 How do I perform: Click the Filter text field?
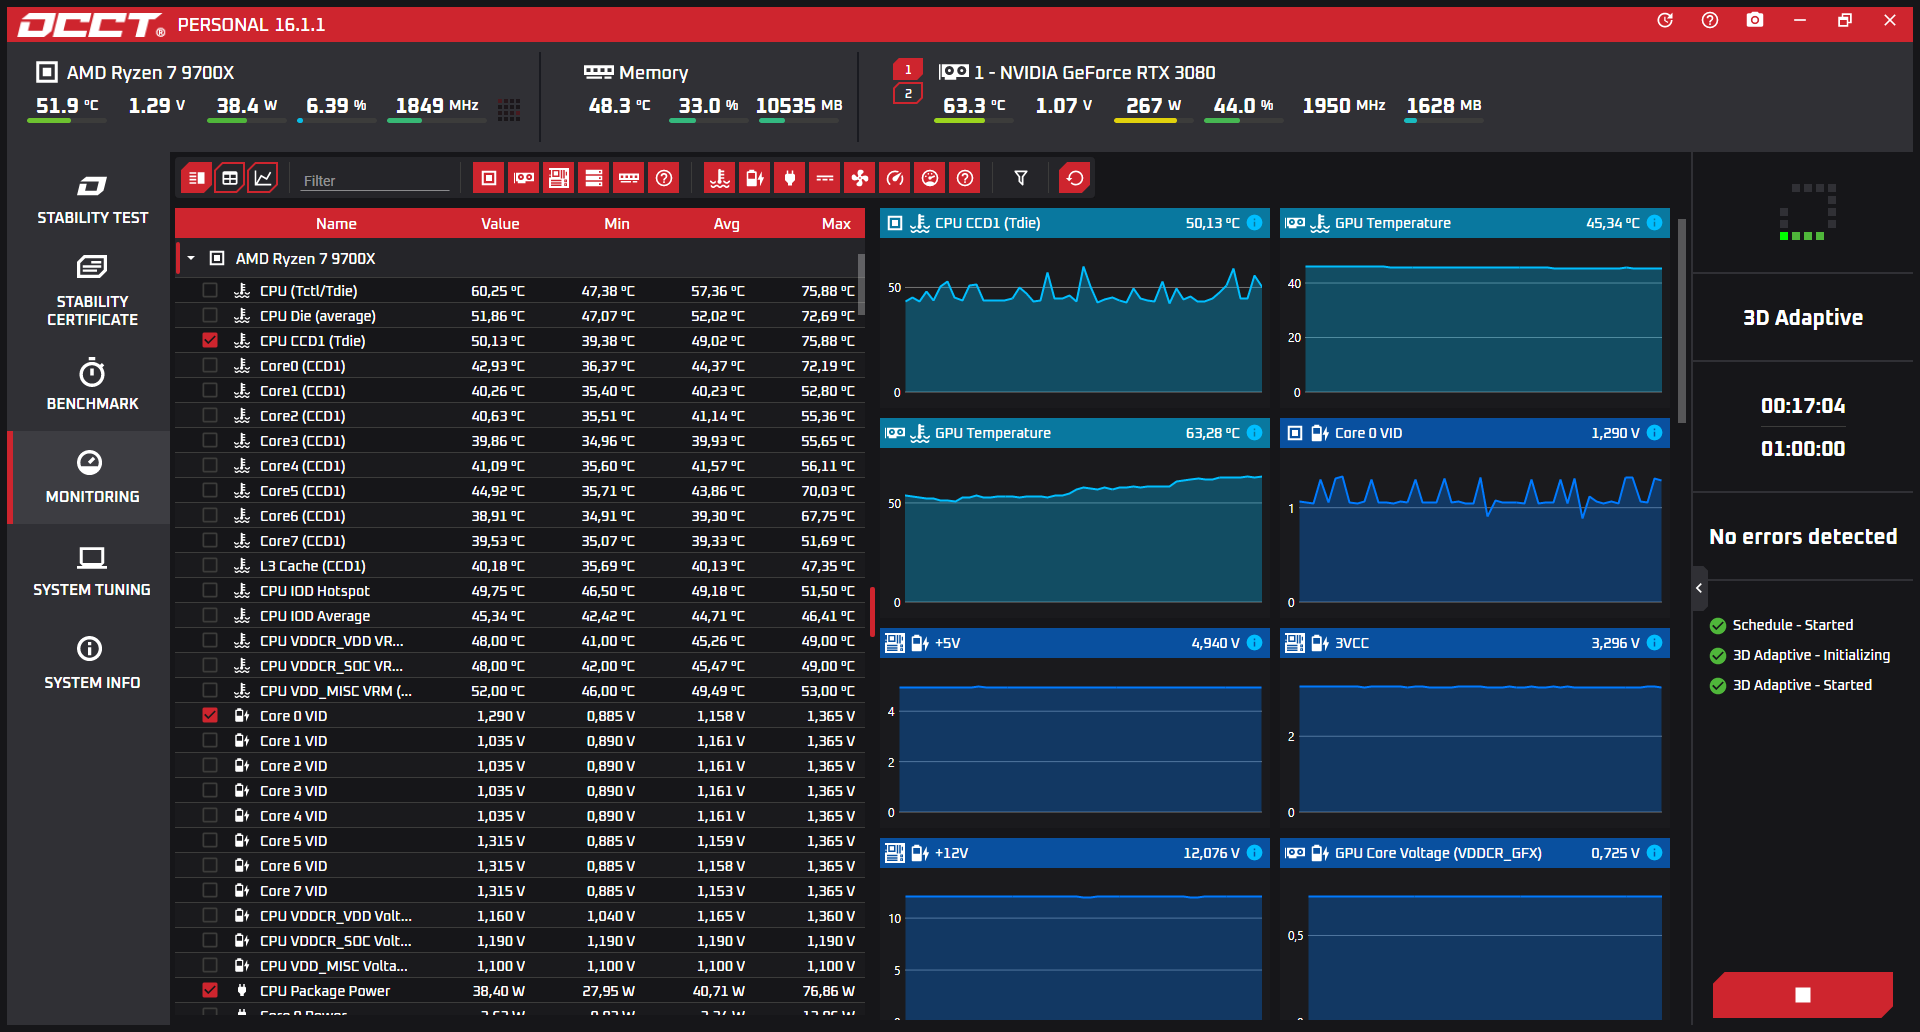375,181
